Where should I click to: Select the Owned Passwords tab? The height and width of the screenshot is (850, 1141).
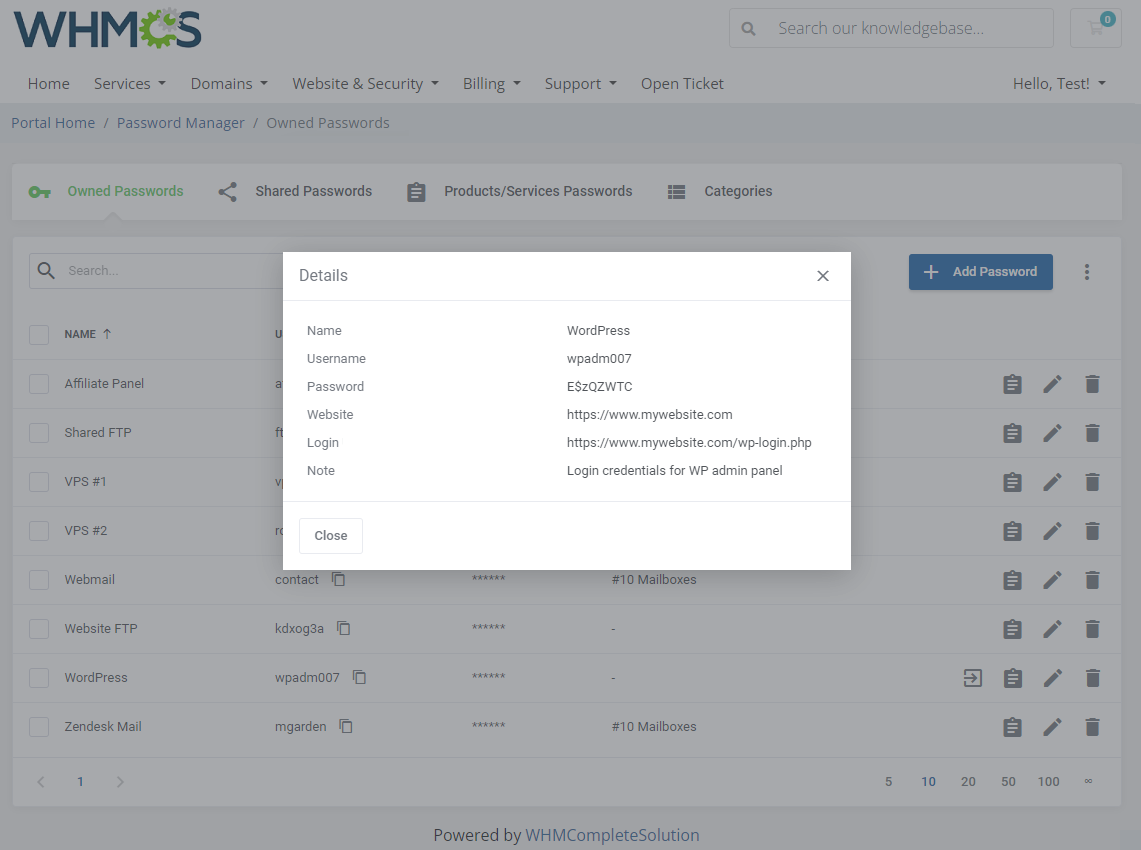[106, 191]
